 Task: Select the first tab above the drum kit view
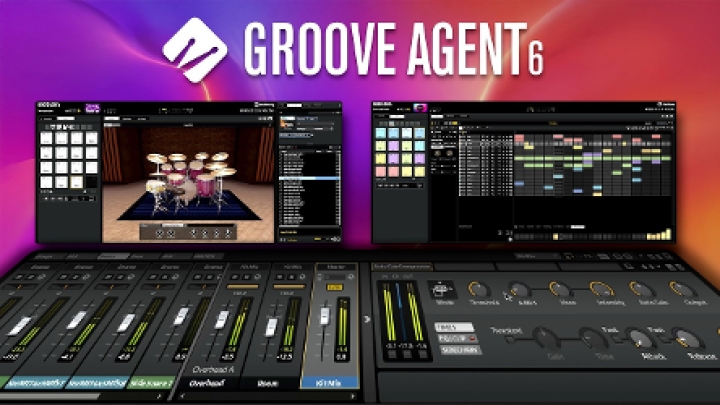click(112, 119)
